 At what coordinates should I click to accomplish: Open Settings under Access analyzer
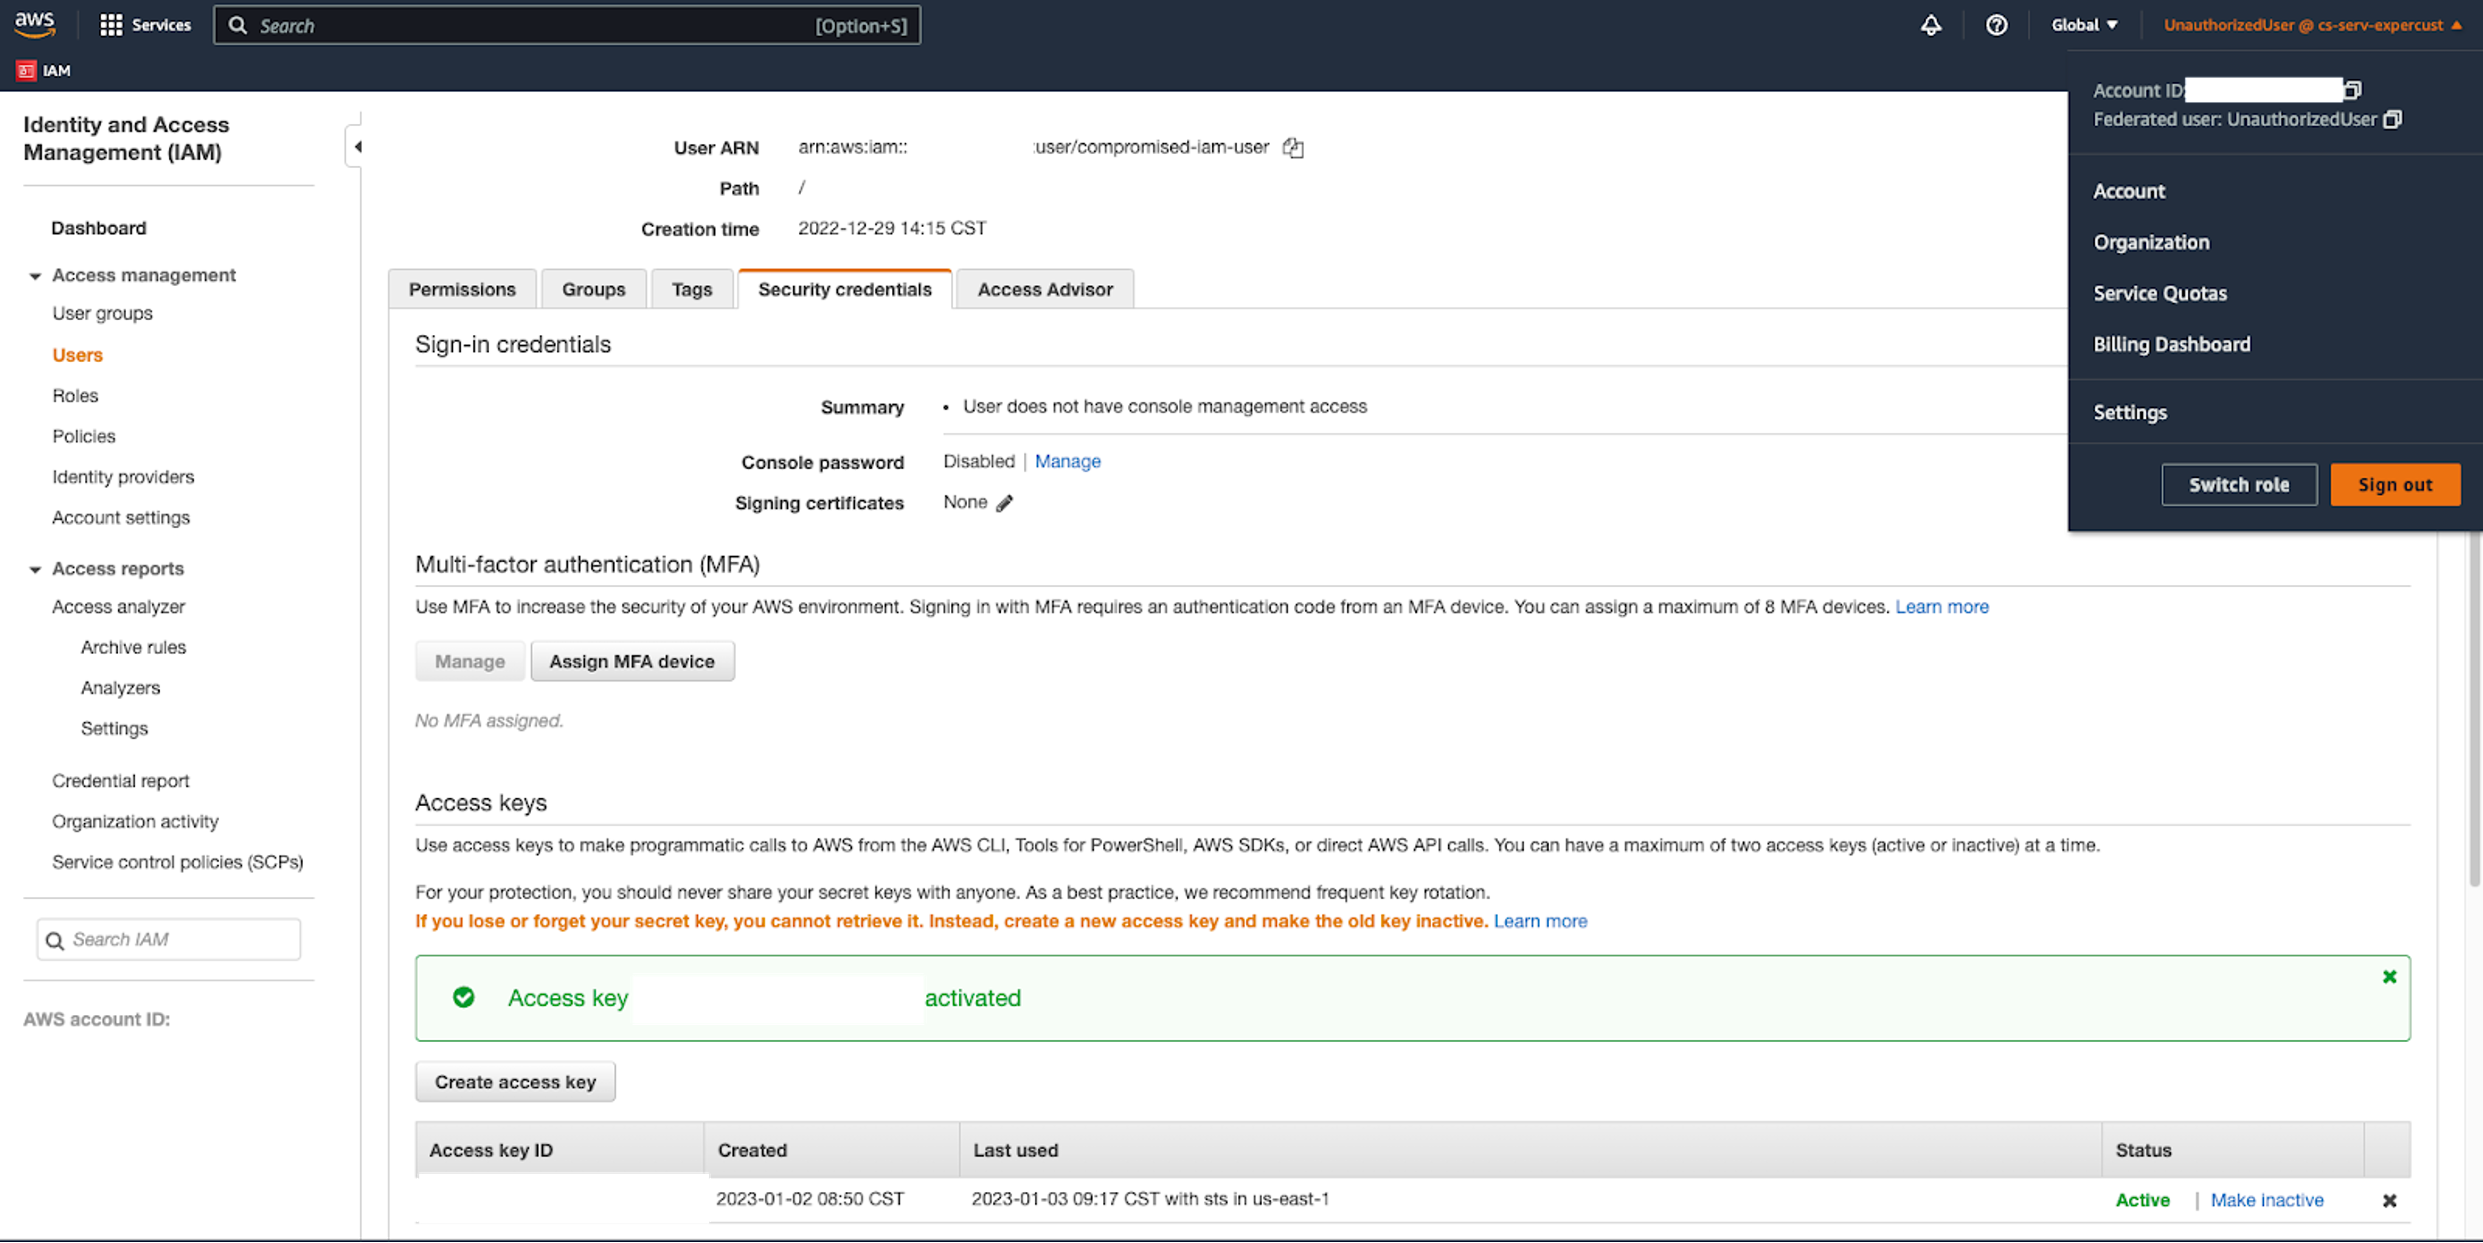point(114,728)
